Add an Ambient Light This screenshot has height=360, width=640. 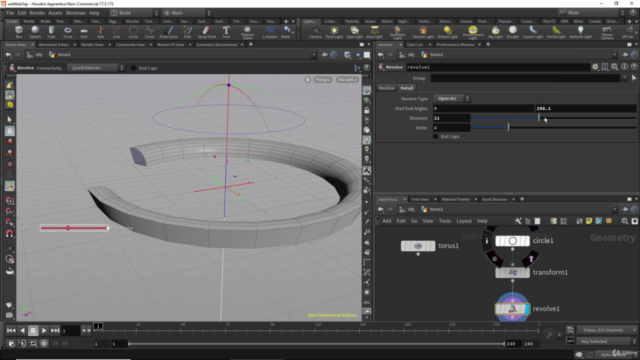(580, 32)
